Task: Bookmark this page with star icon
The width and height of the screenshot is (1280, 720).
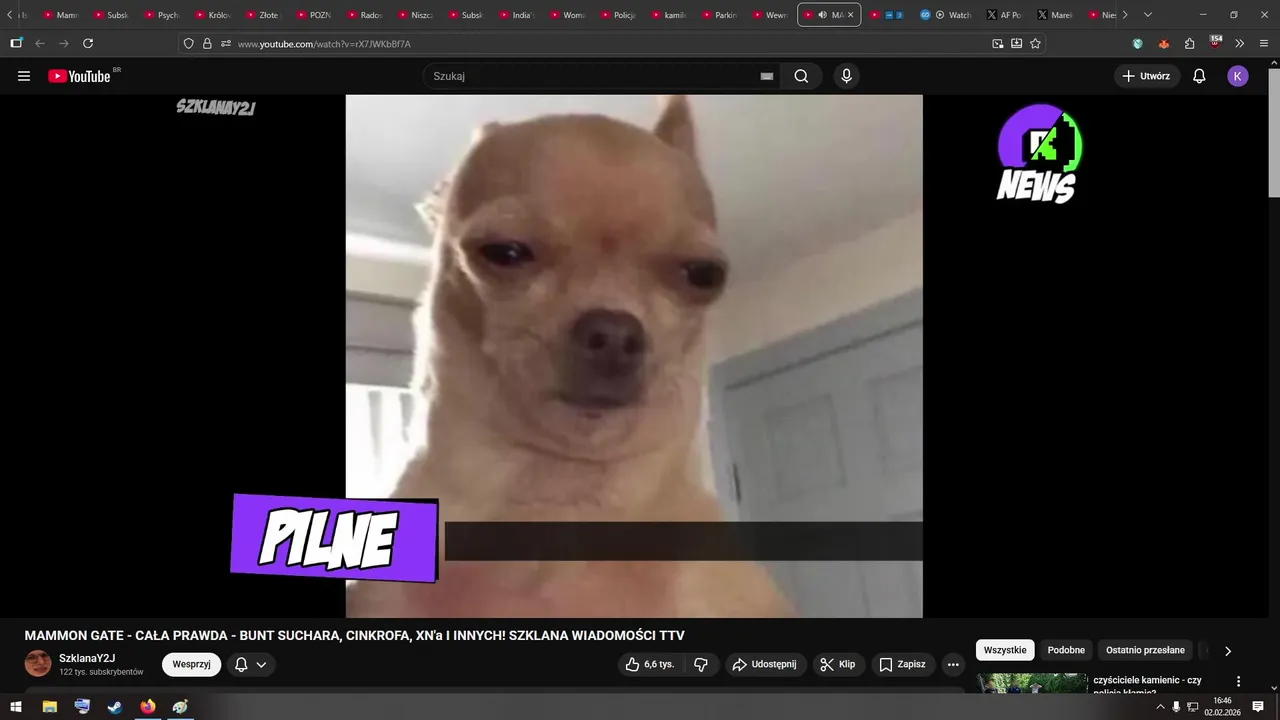Action: (x=1035, y=43)
